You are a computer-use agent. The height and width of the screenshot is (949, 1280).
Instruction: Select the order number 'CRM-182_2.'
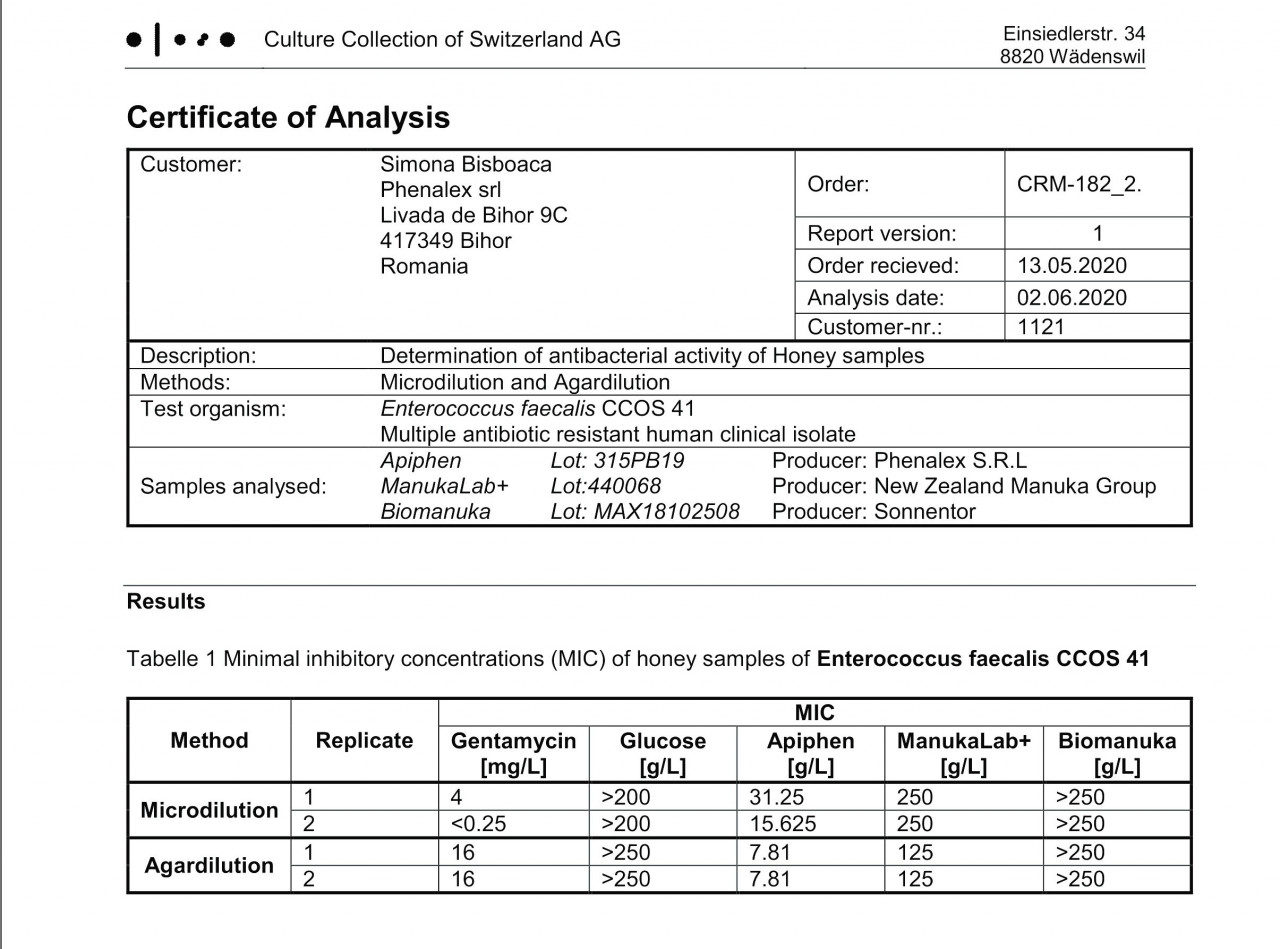(1079, 184)
